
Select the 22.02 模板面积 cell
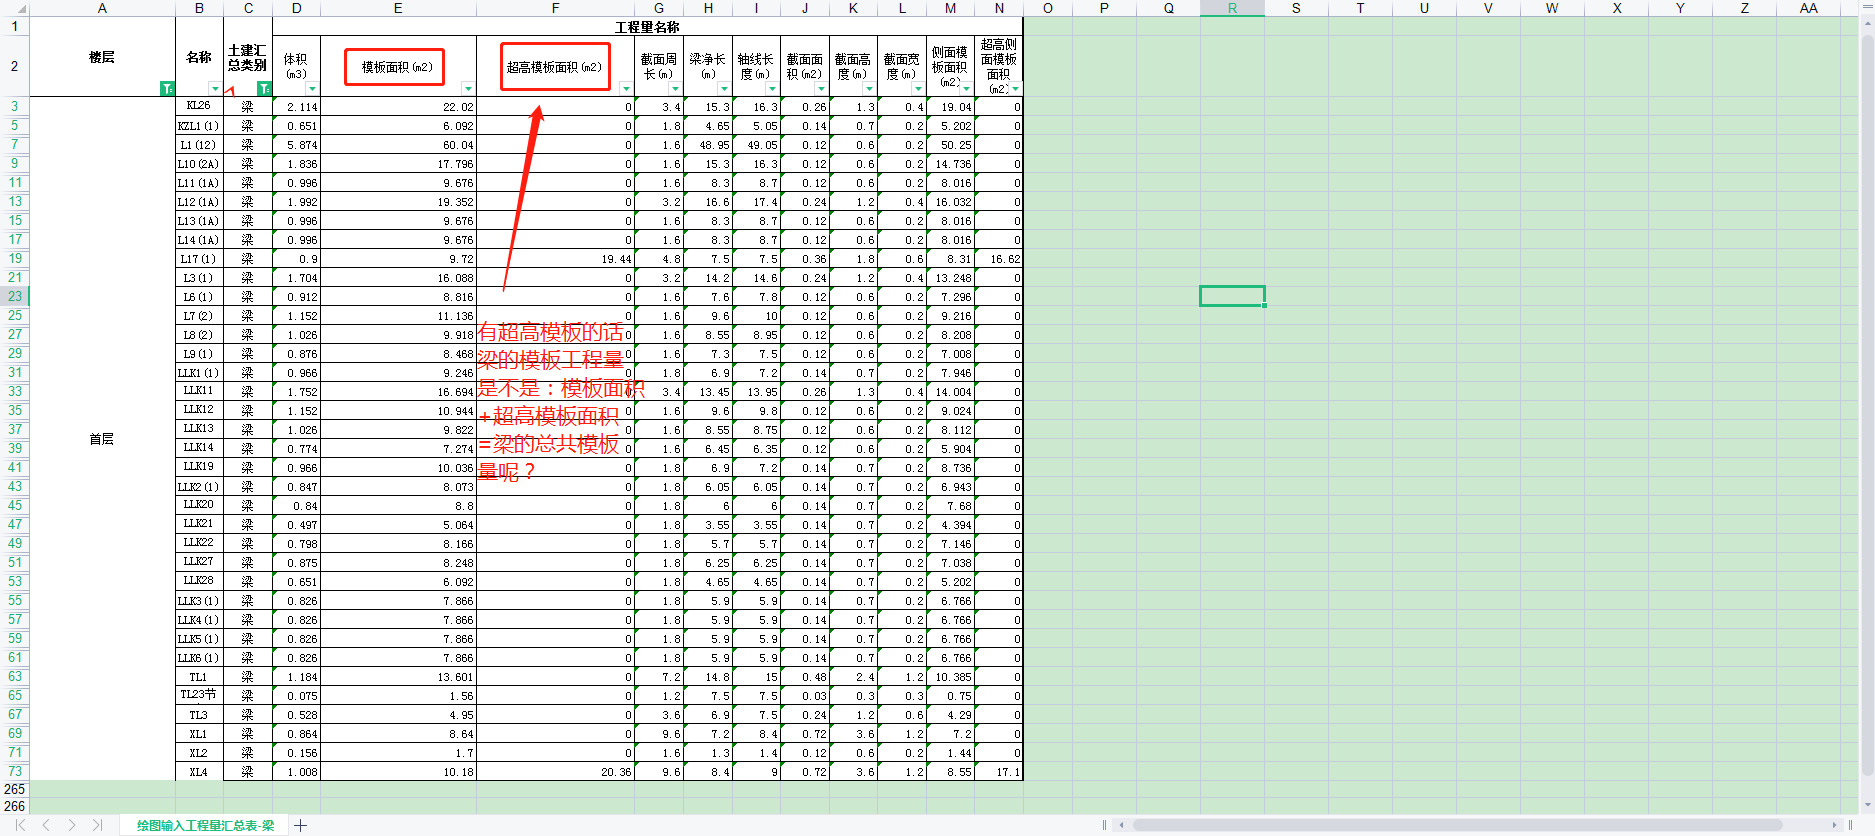(398, 106)
